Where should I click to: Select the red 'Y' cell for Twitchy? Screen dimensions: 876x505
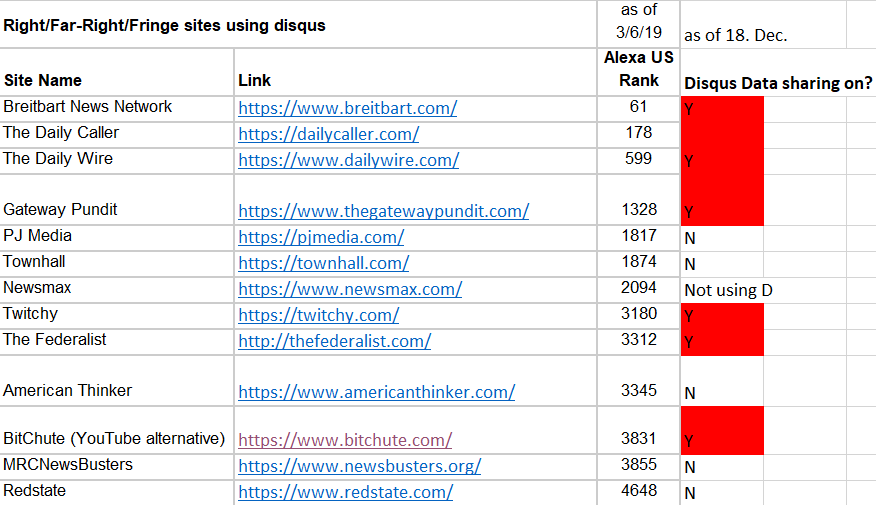(x=722, y=316)
